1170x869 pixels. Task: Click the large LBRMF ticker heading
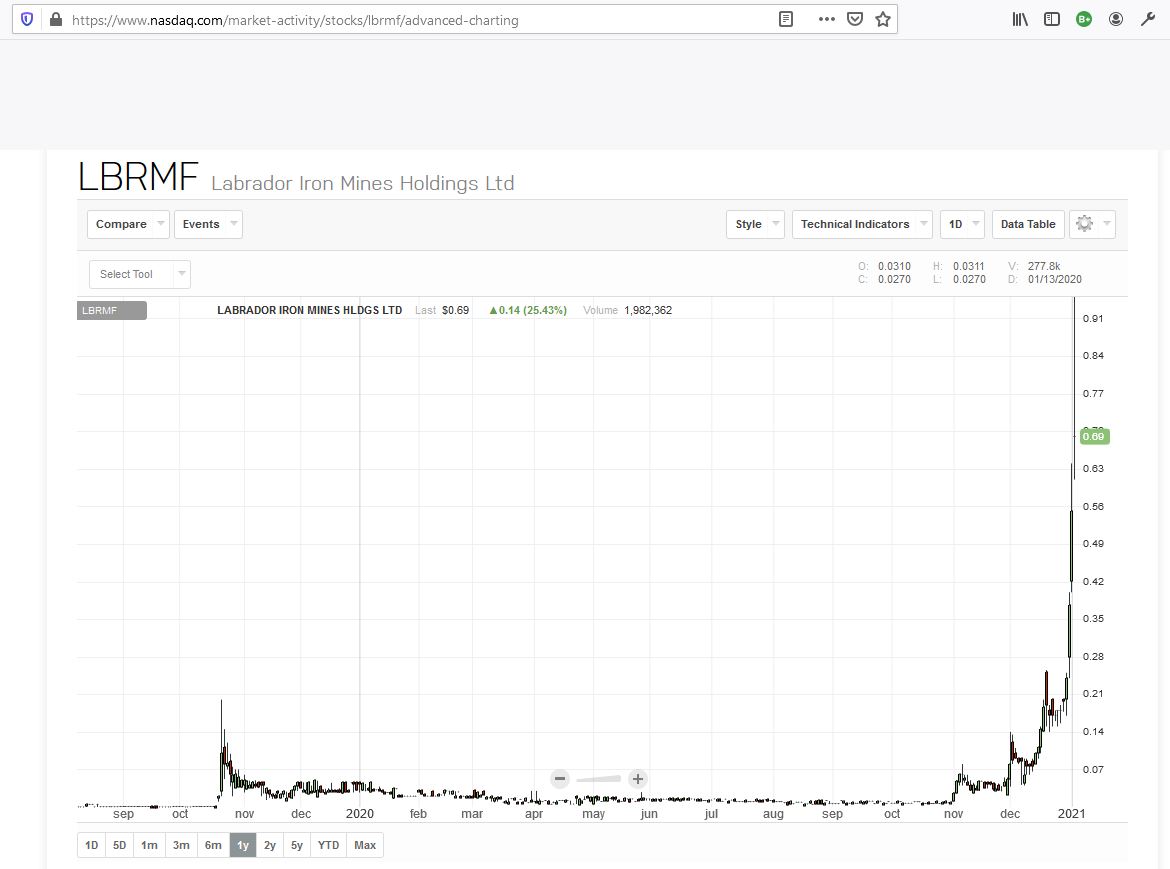tap(138, 177)
